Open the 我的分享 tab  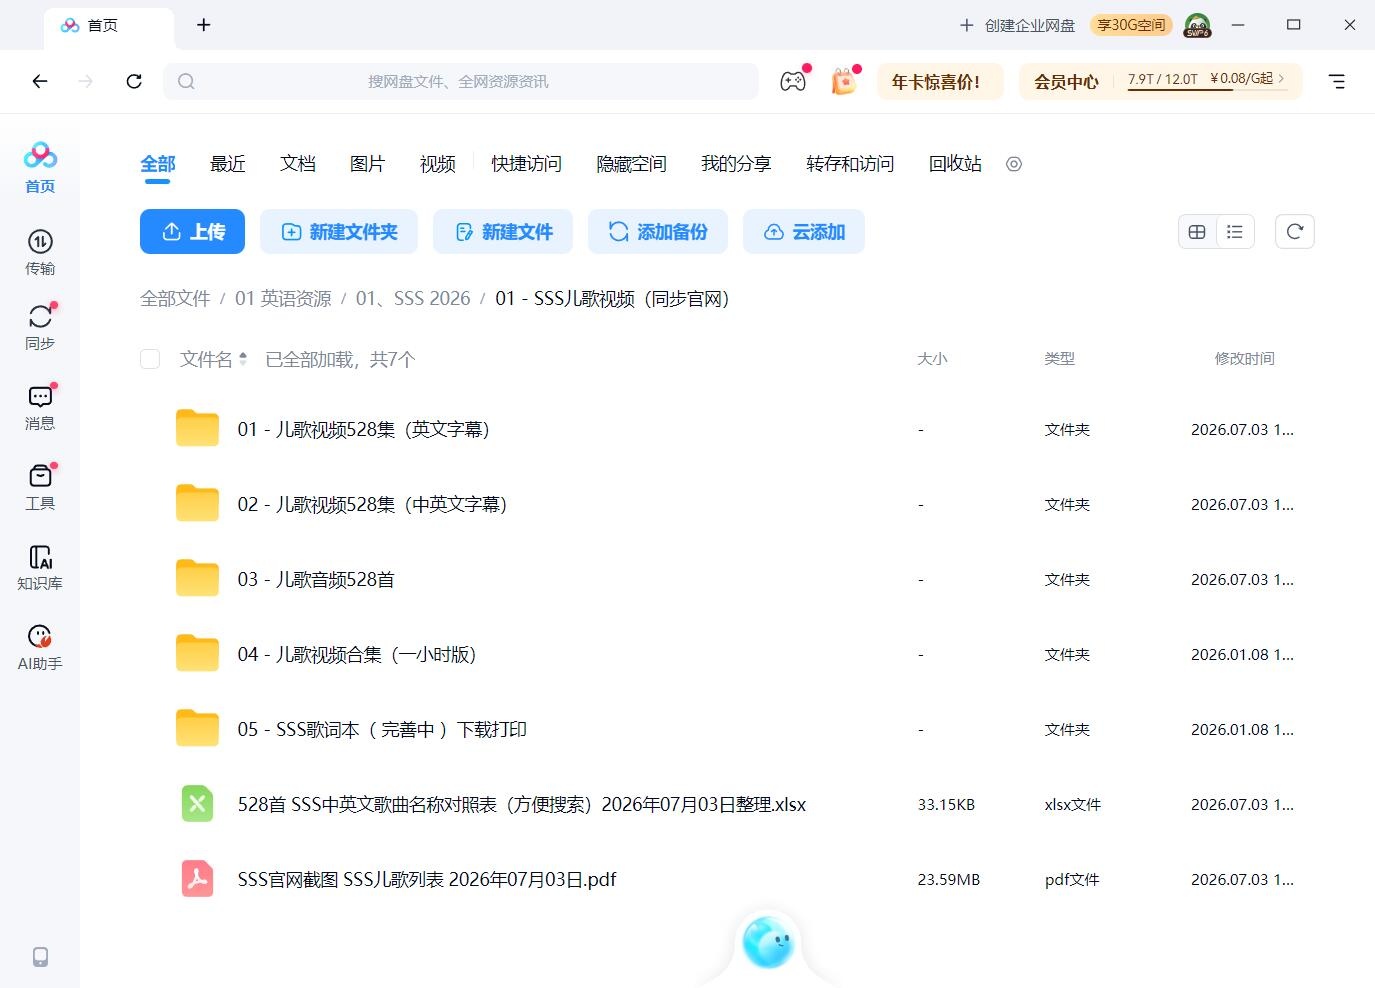pos(736,164)
